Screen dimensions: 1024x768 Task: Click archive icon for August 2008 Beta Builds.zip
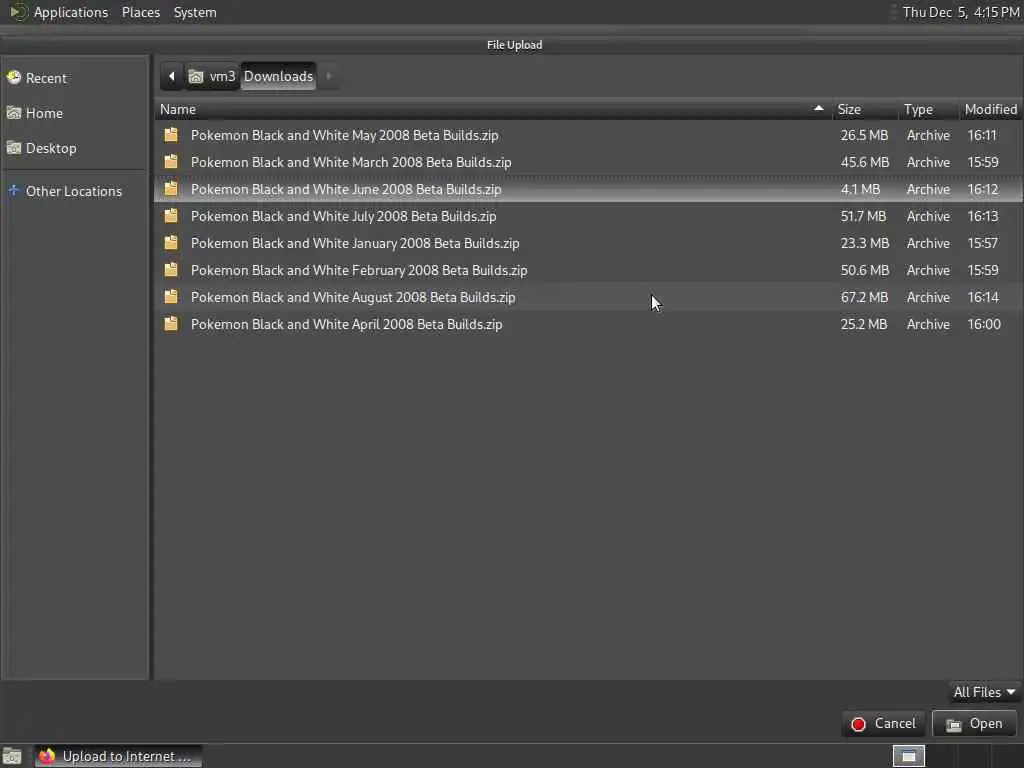171,297
